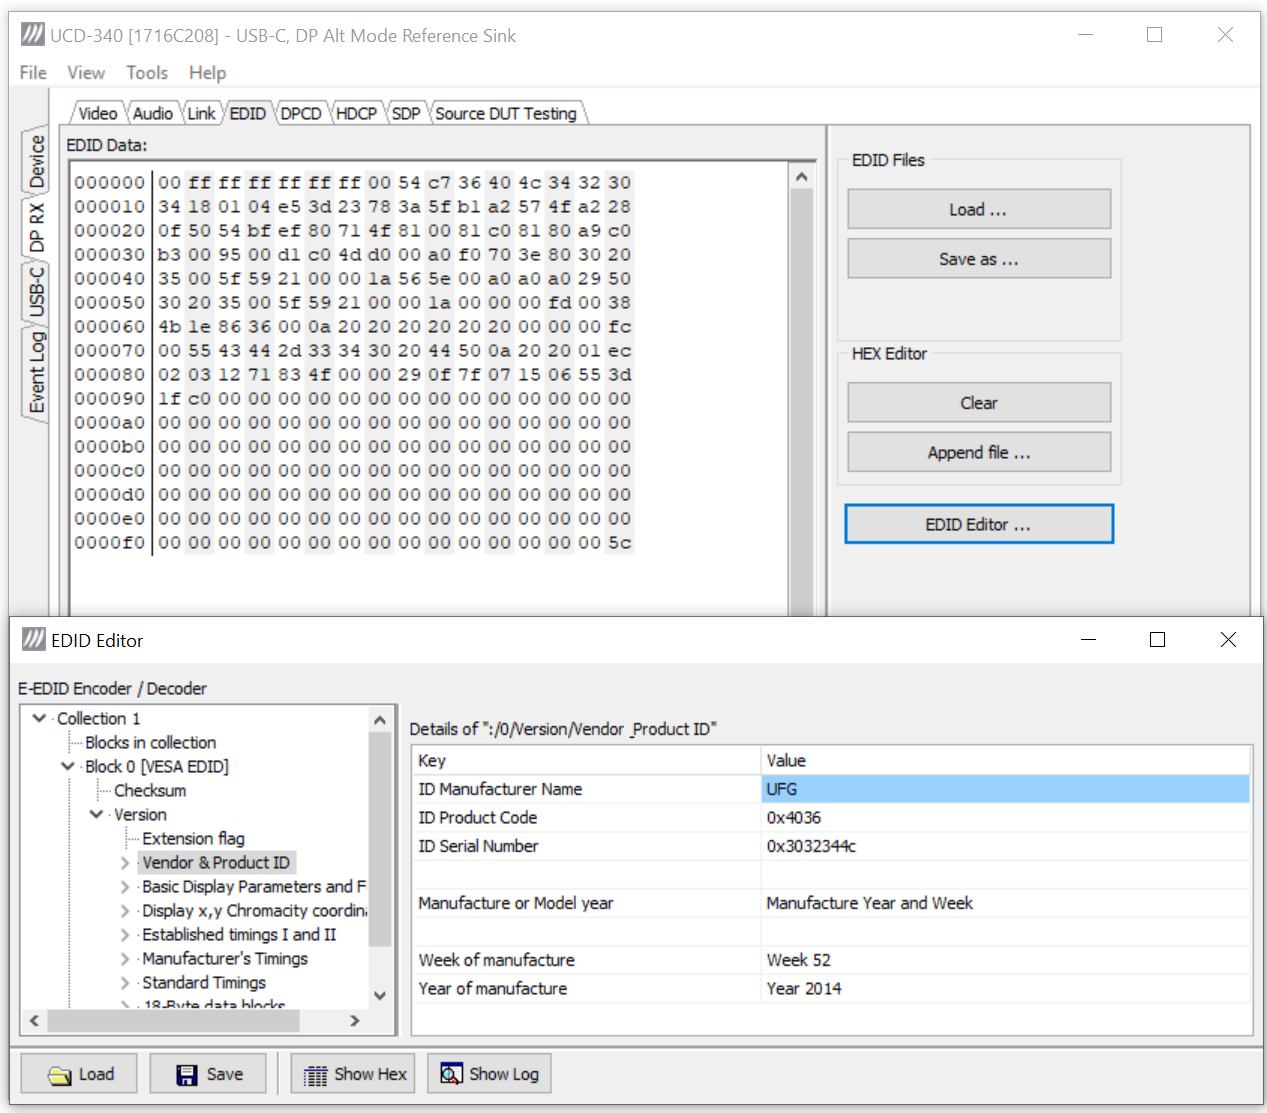The width and height of the screenshot is (1267, 1113).
Task: Click the floppy disk Save button
Action: click(x=209, y=1074)
